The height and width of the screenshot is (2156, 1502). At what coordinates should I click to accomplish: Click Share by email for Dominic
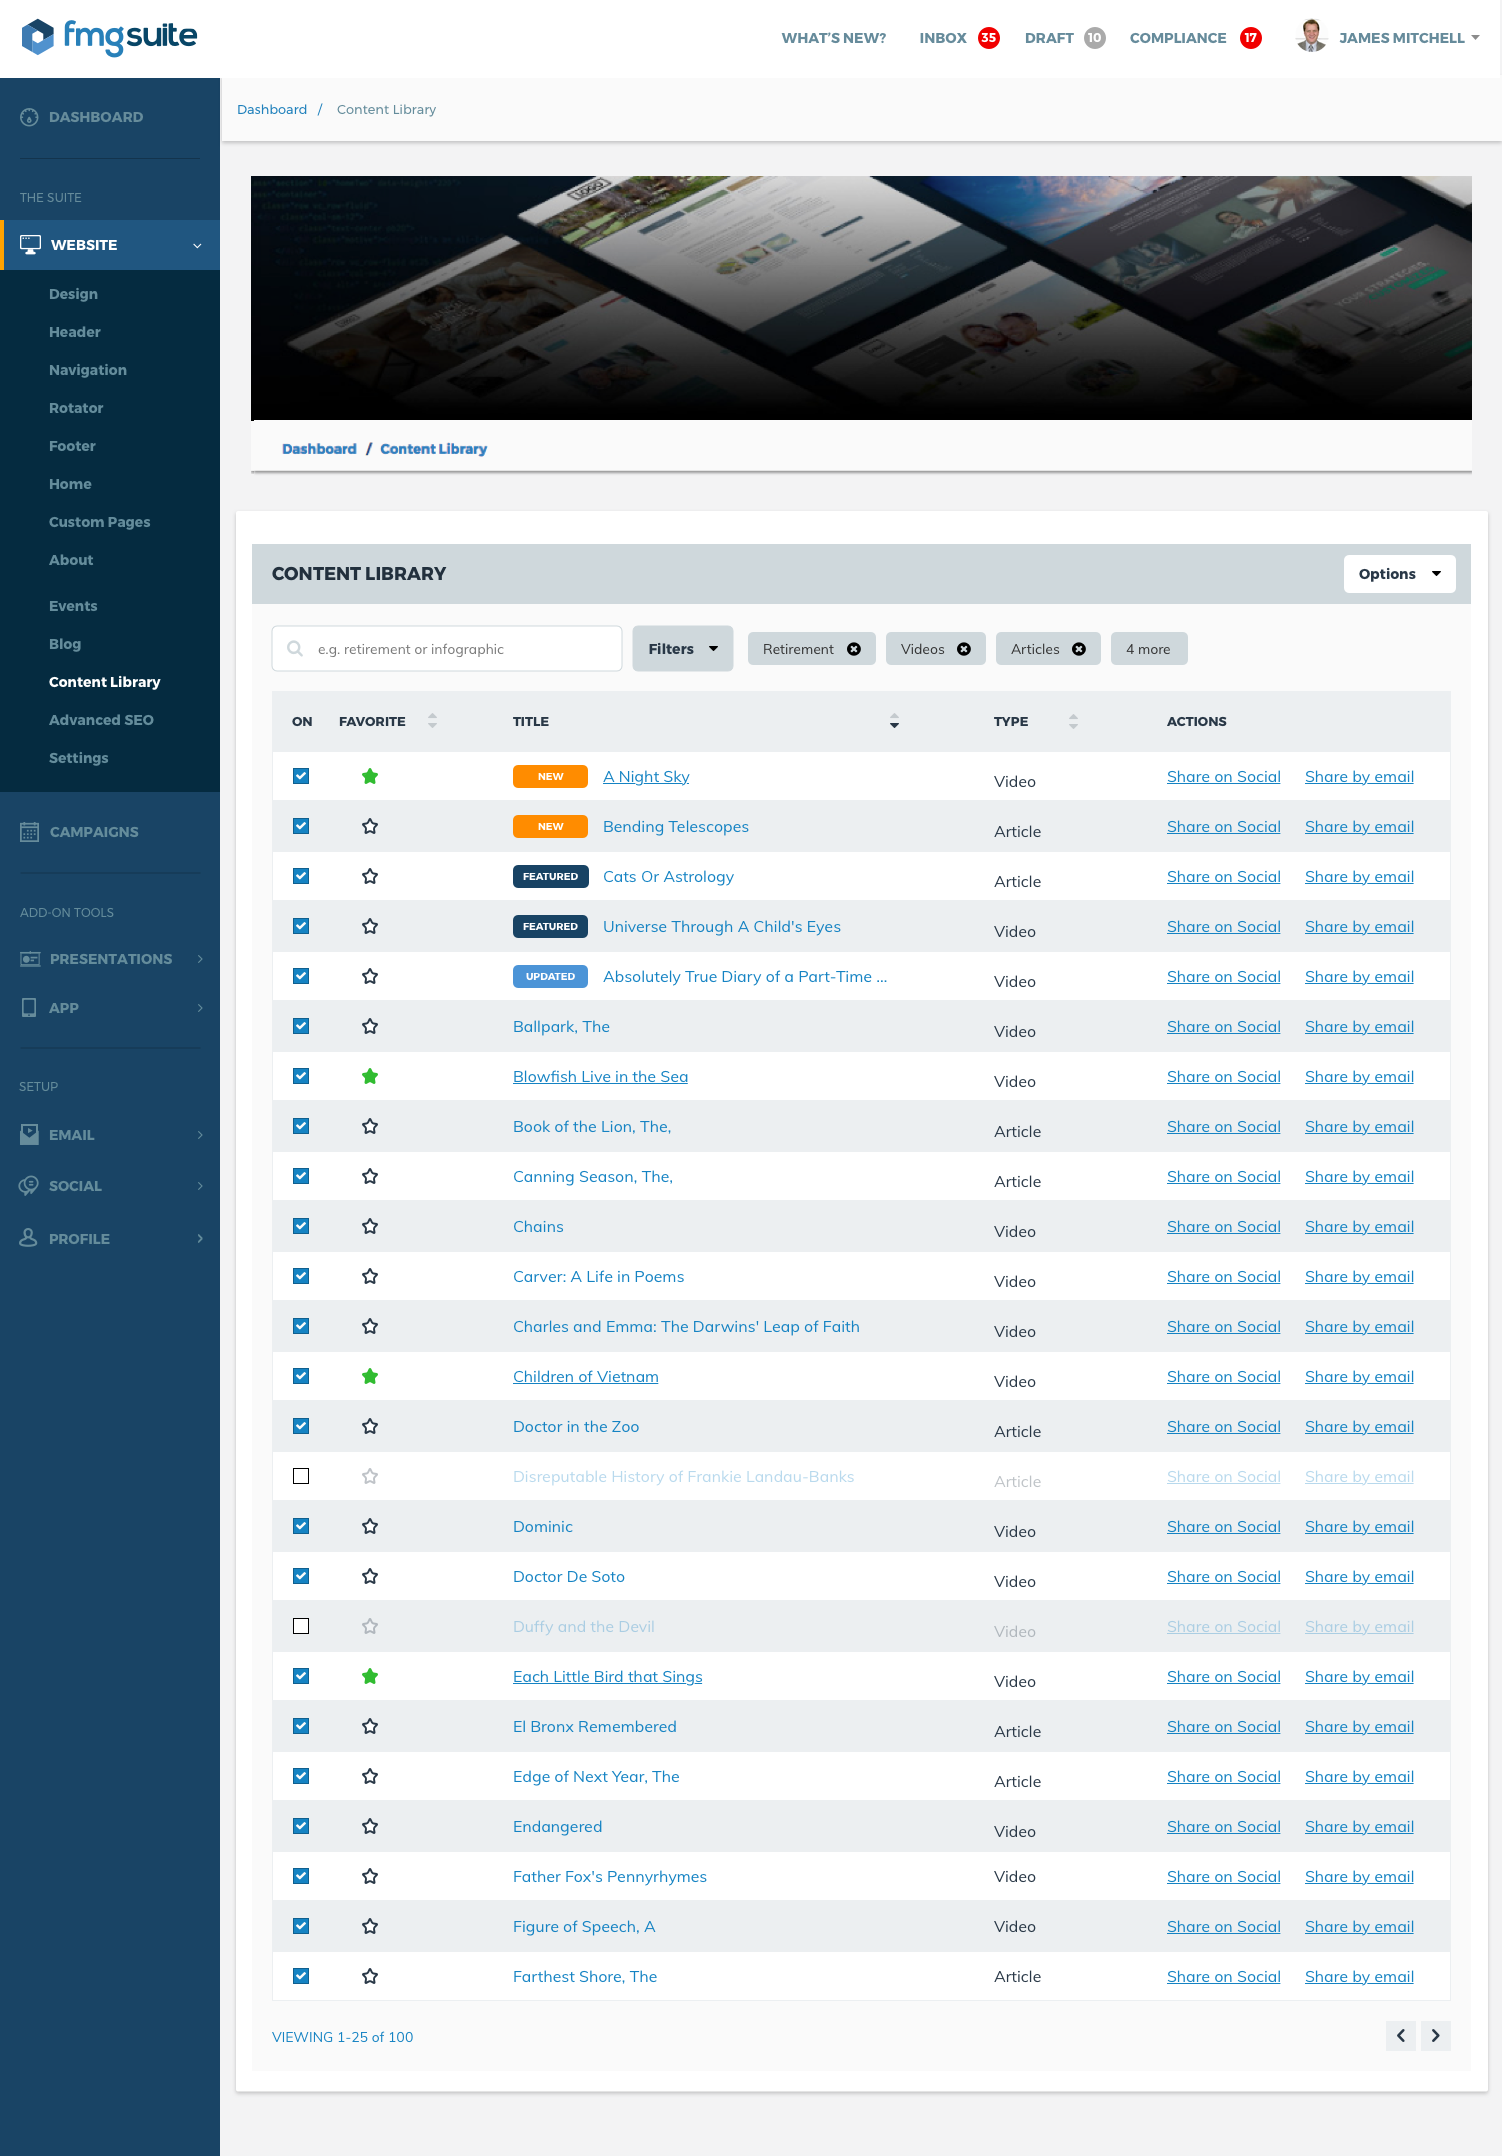click(1359, 1526)
